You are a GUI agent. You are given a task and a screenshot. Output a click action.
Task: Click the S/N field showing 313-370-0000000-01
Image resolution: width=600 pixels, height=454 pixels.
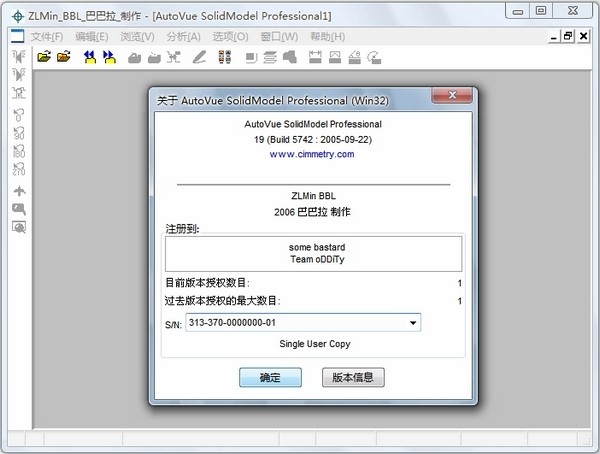[303, 323]
